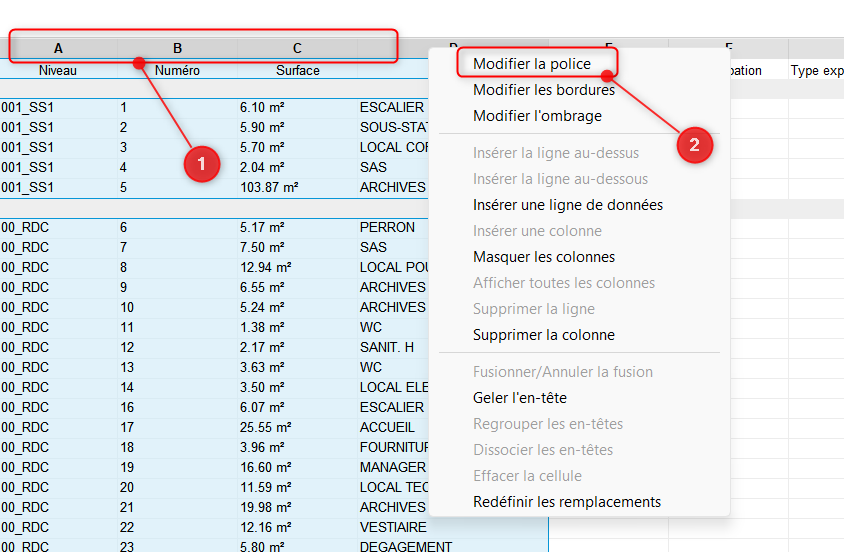Select column B header

coord(177,48)
